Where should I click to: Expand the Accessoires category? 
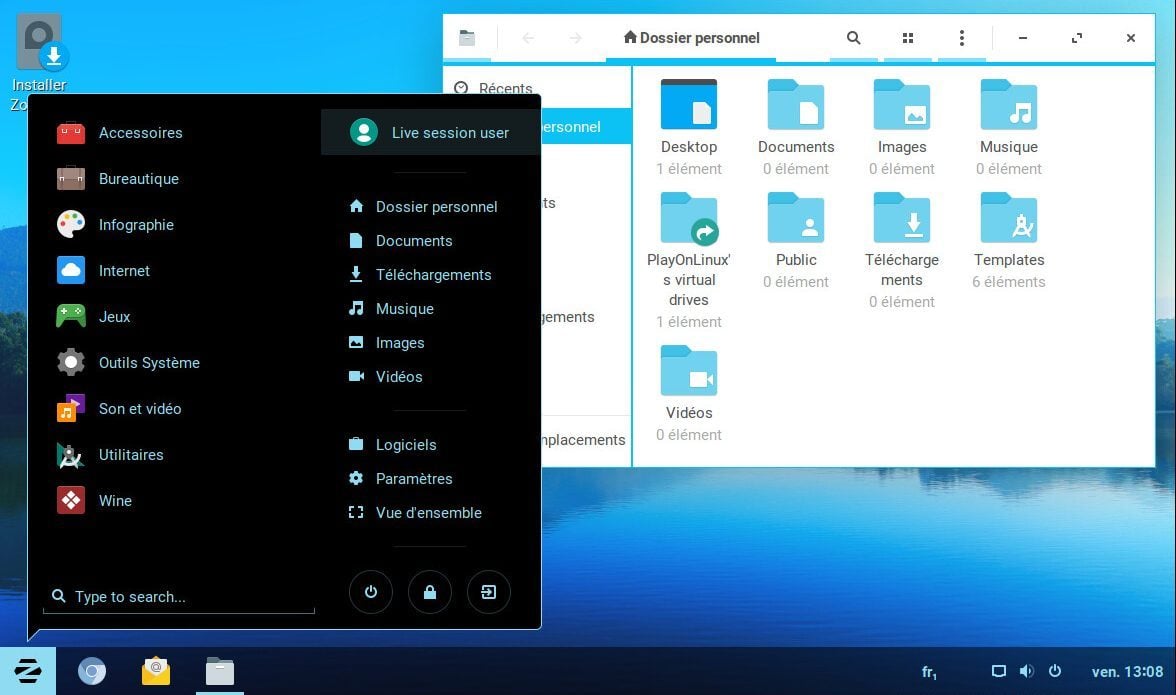coord(140,133)
